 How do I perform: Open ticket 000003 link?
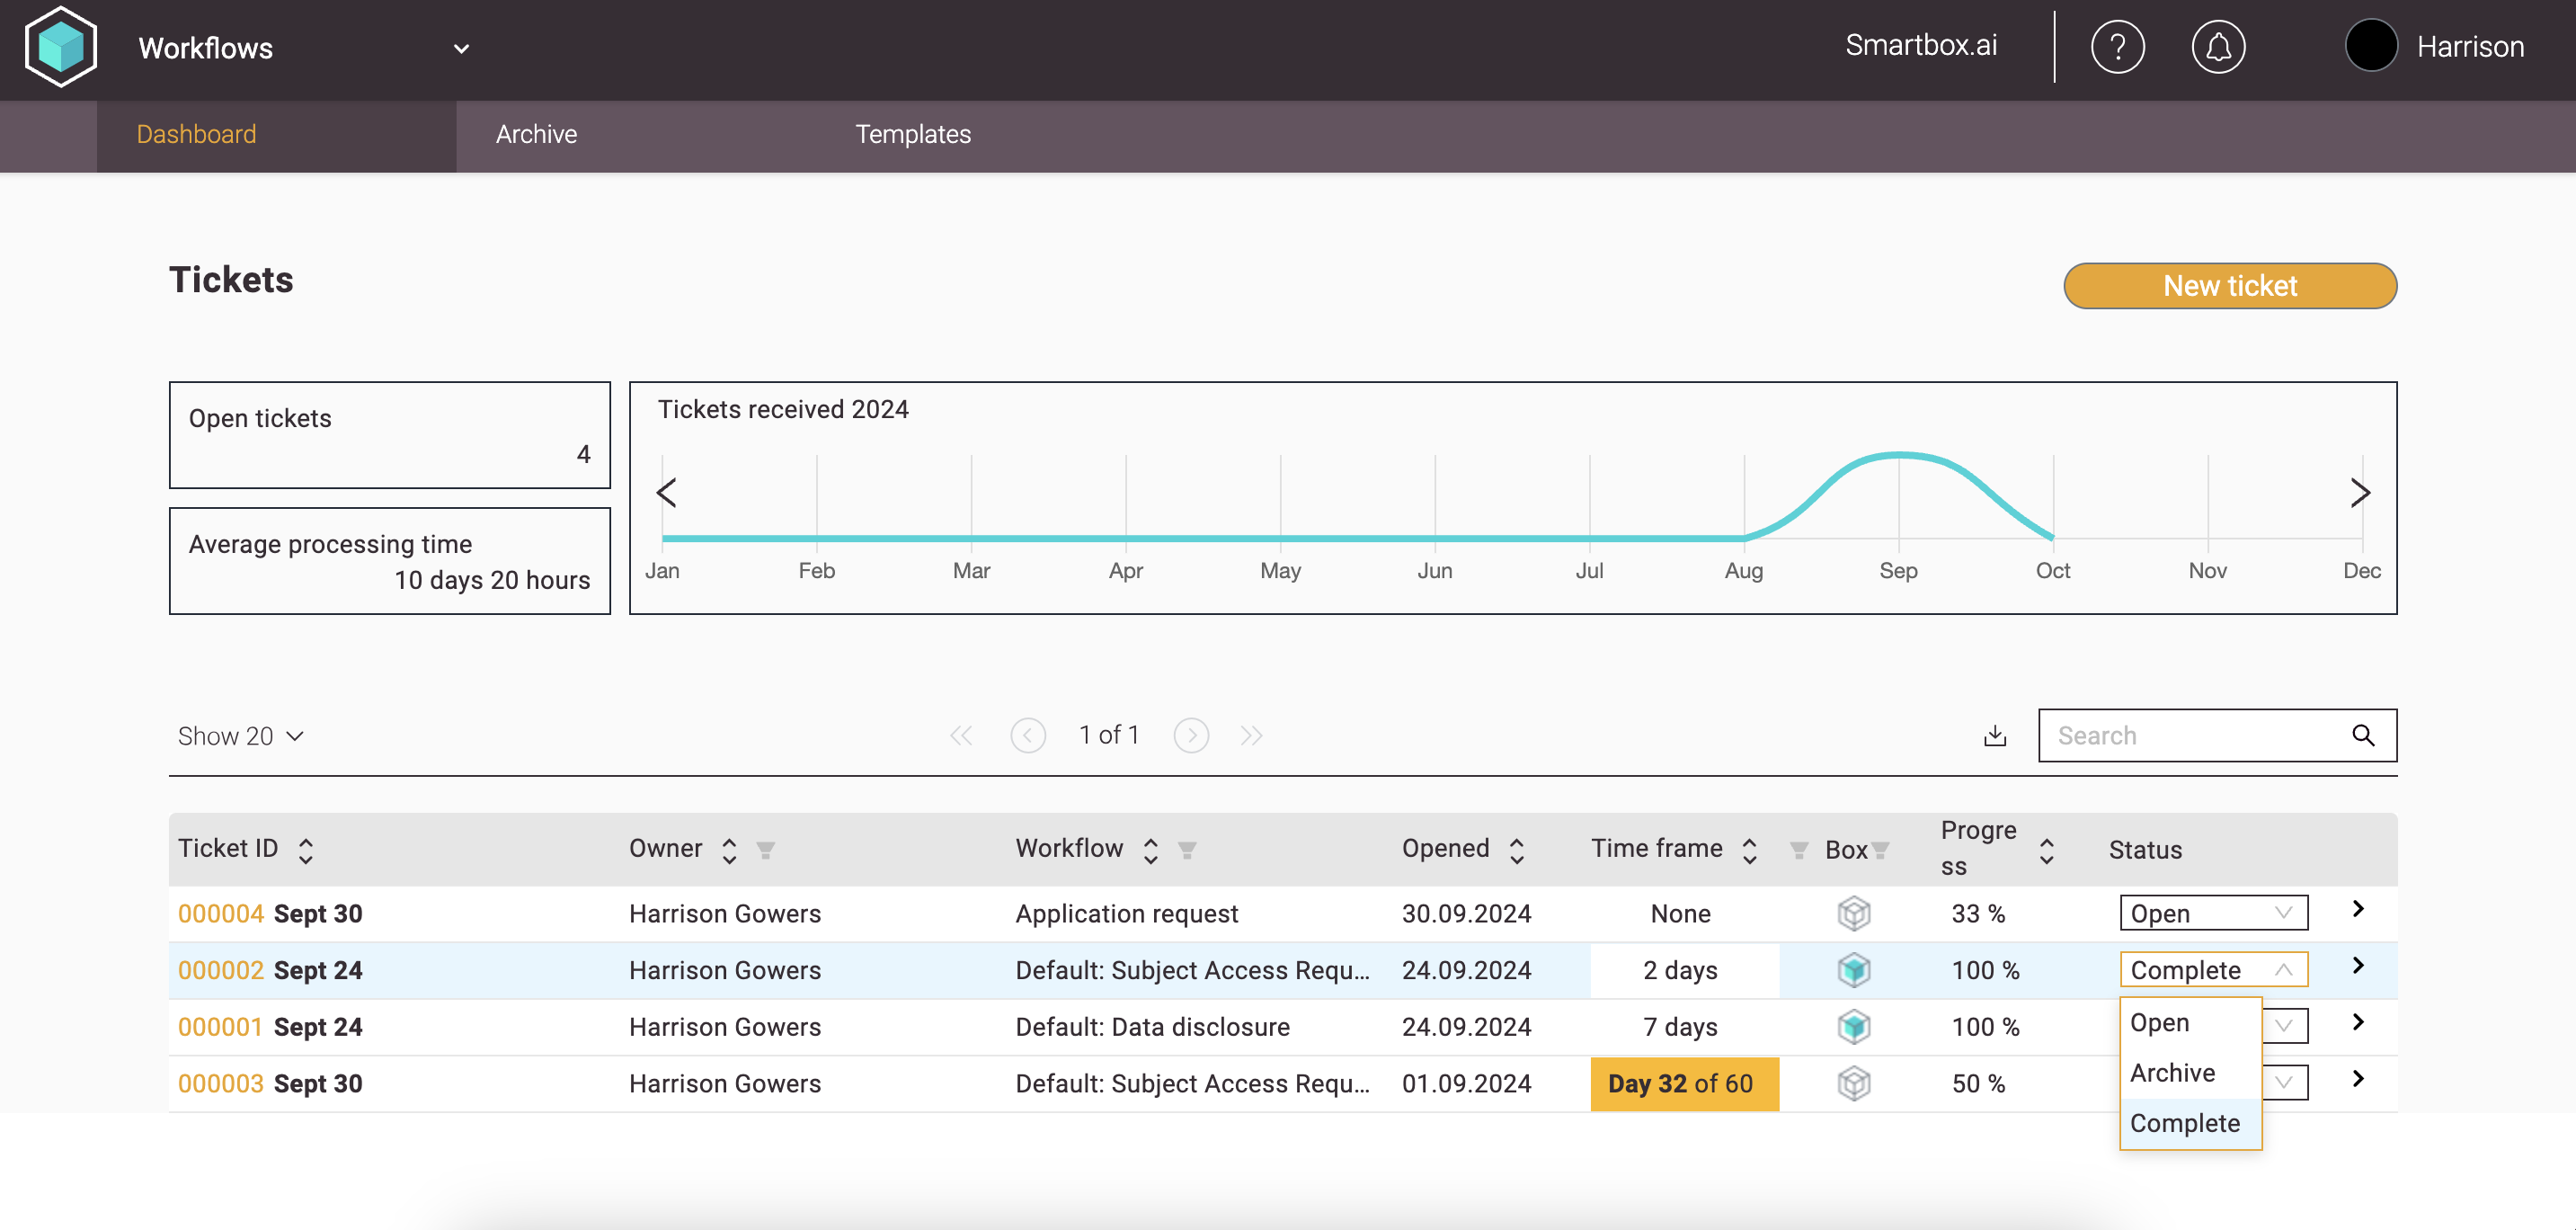click(x=220, y=1083)
